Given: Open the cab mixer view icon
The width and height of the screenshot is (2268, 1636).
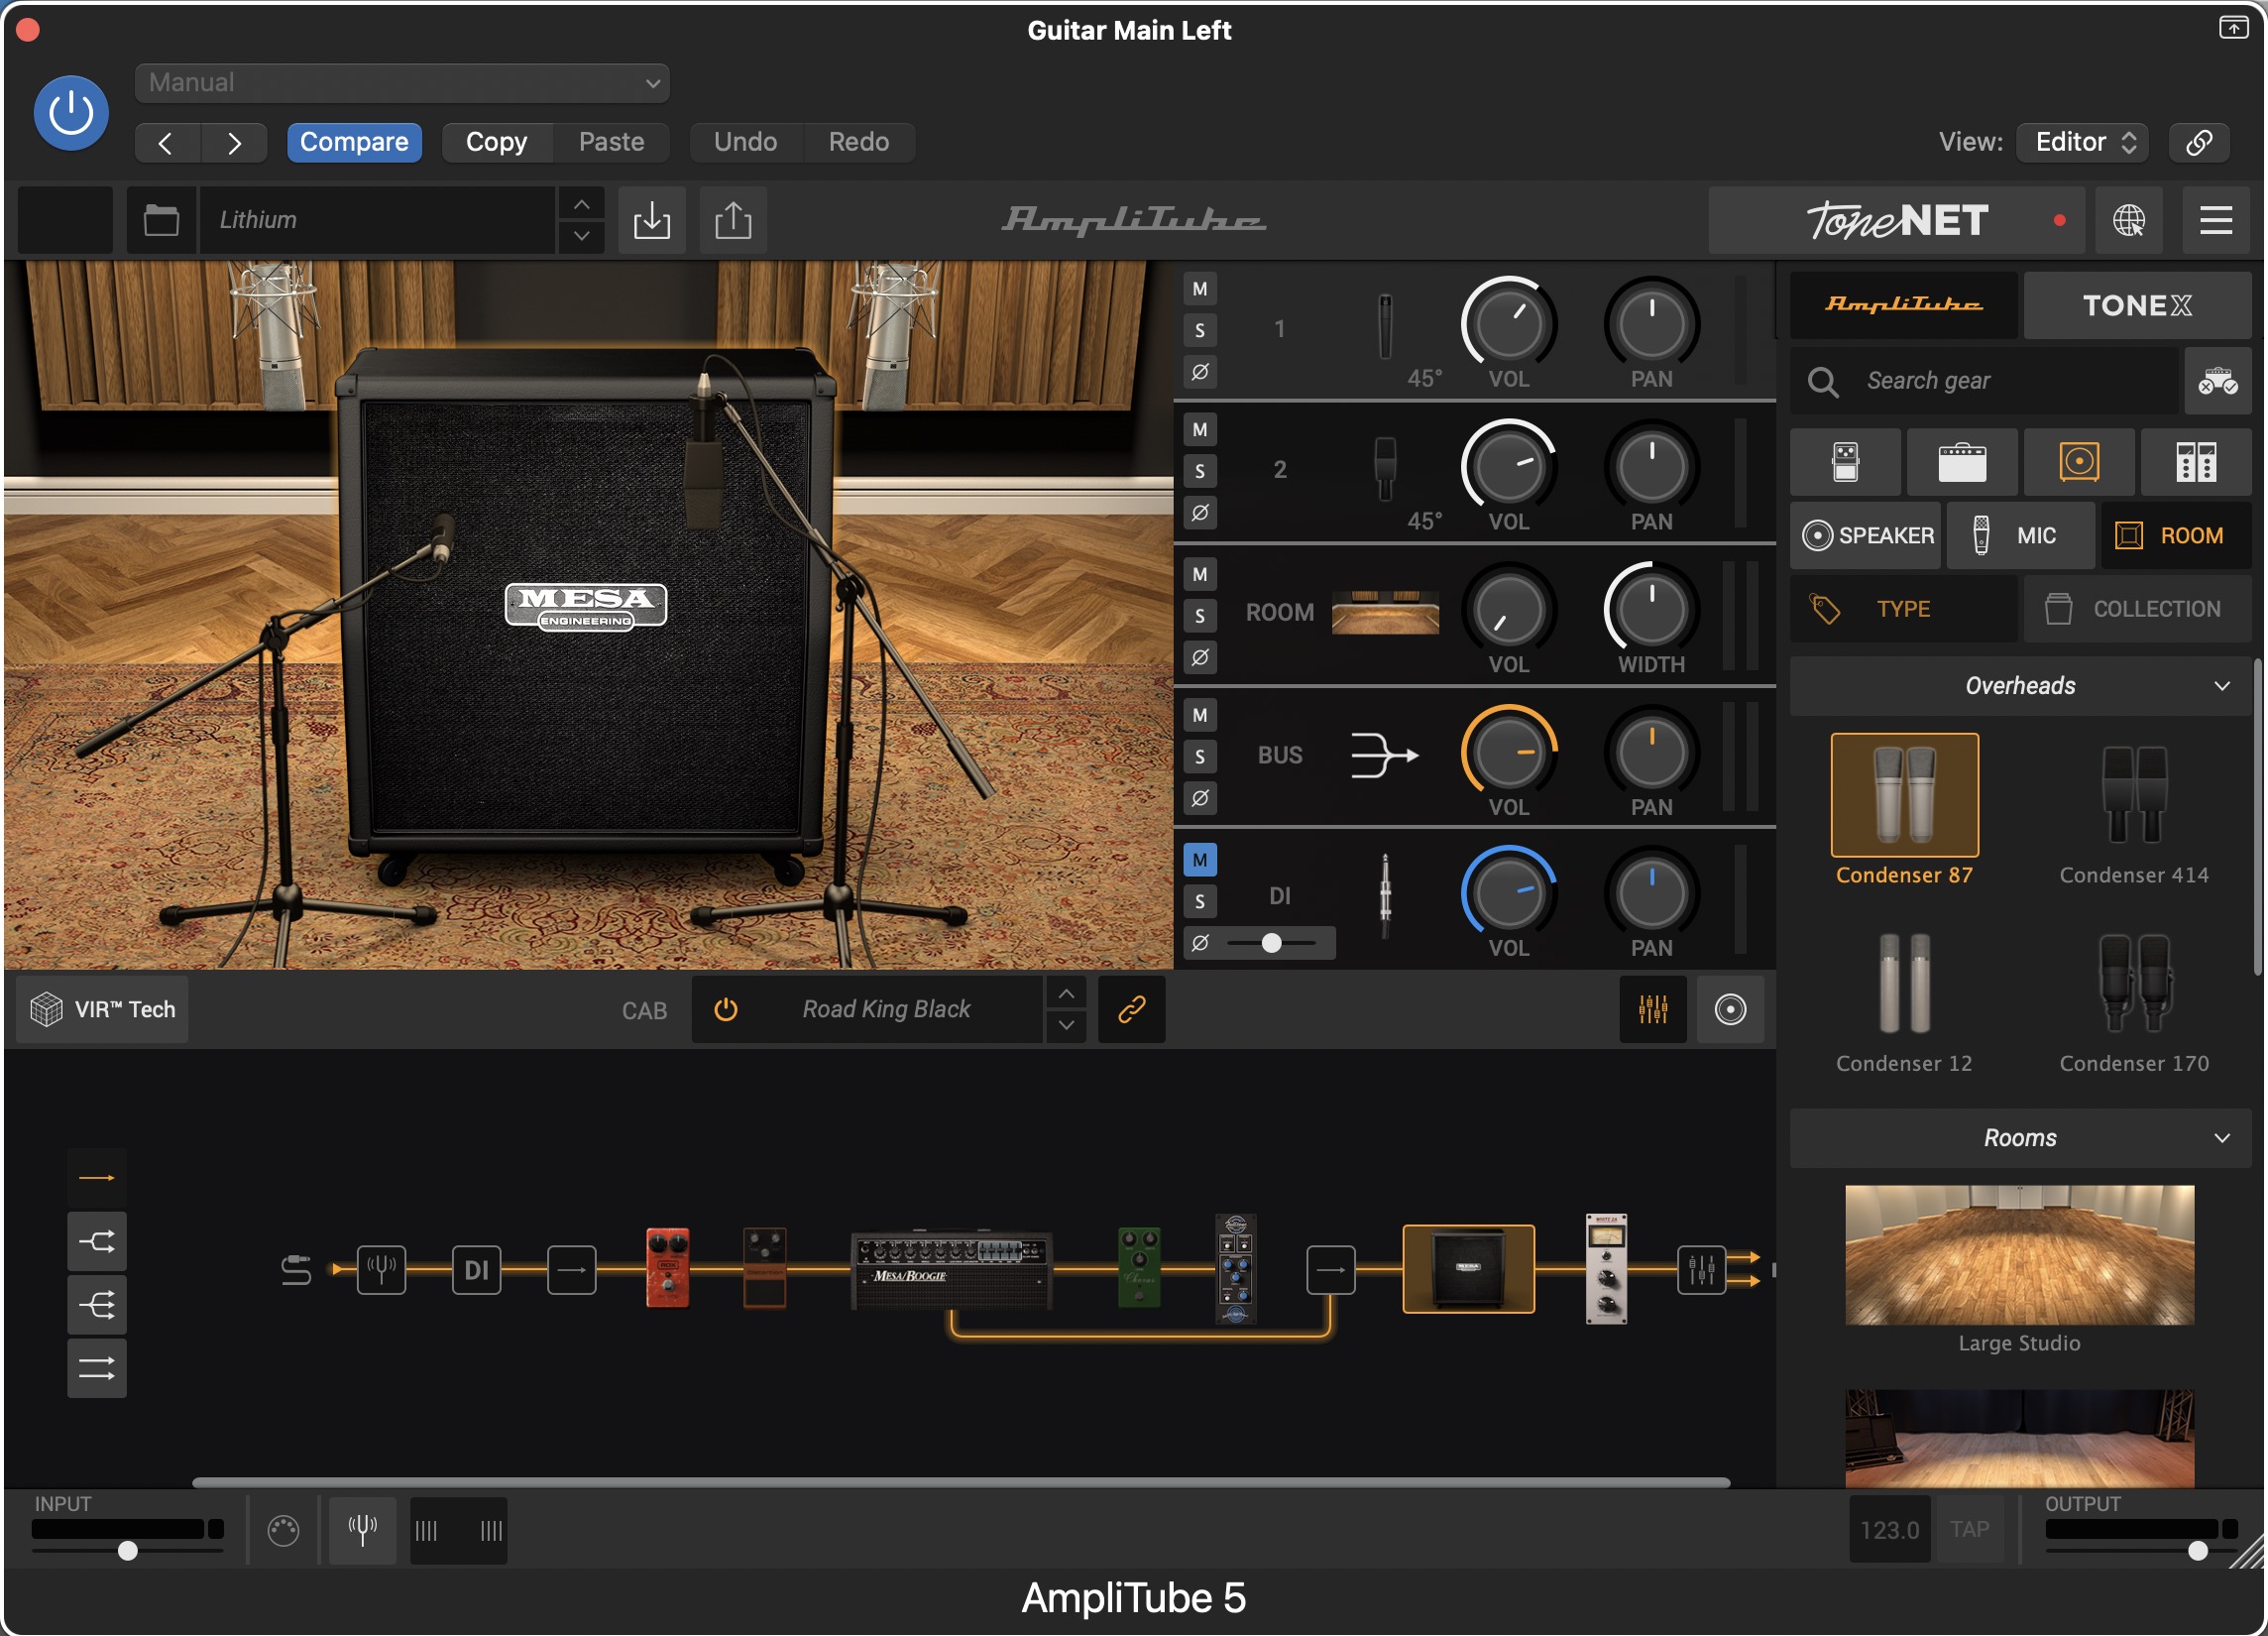Looking at the screenshot, I should tap(1652, 1009).
